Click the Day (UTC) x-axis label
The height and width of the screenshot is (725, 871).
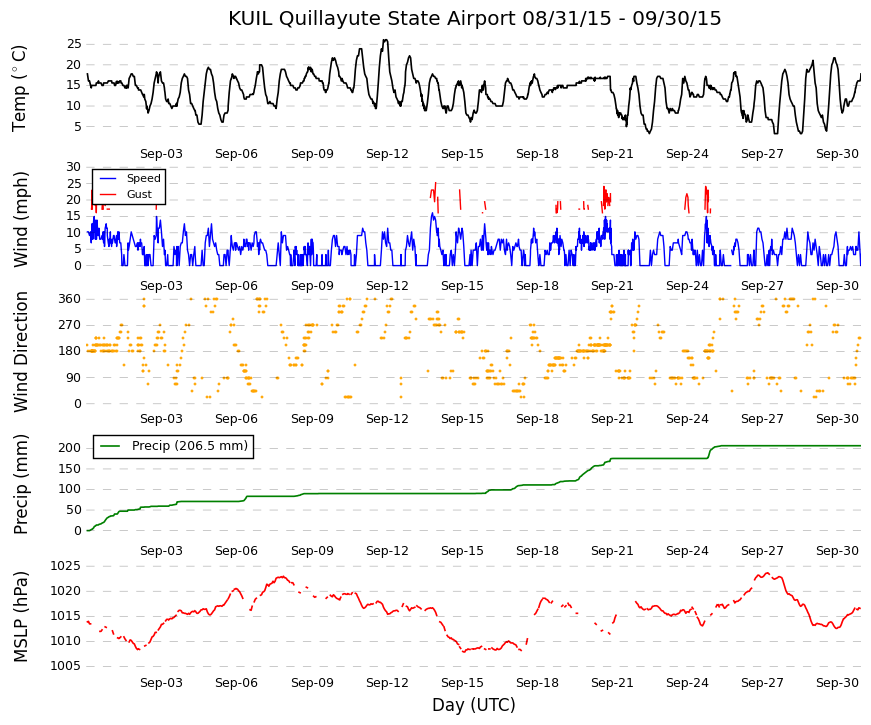(474, 705)
